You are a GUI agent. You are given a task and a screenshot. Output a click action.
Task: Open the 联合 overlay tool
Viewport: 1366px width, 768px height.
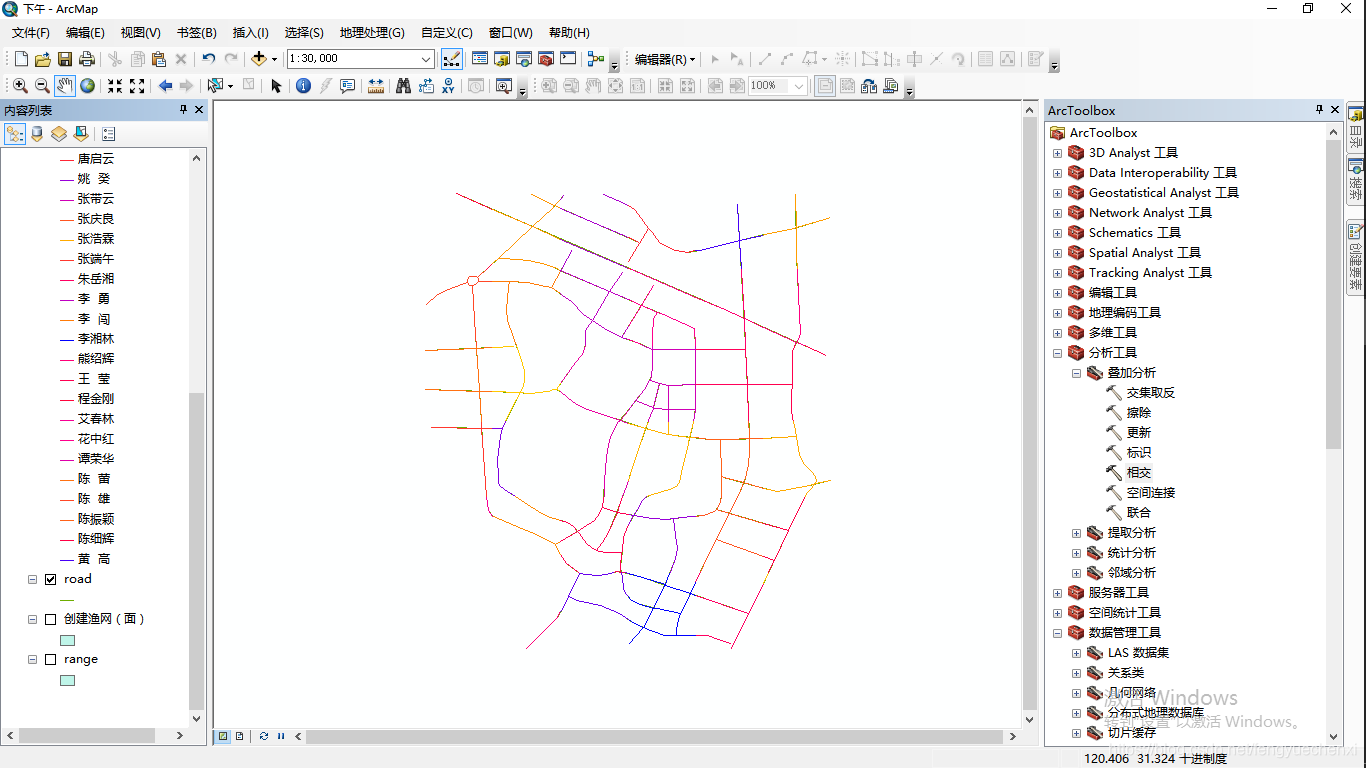point(1139,512)
